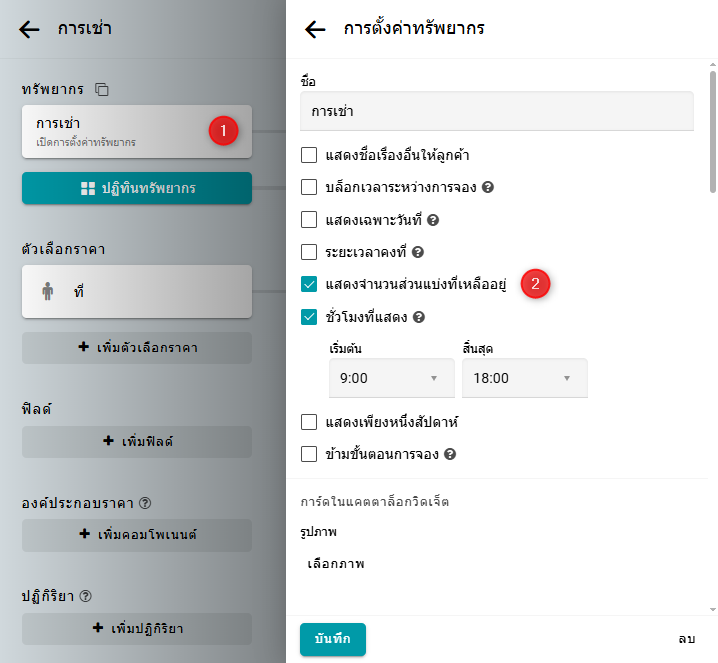Click the ลบ delete button

685,639
